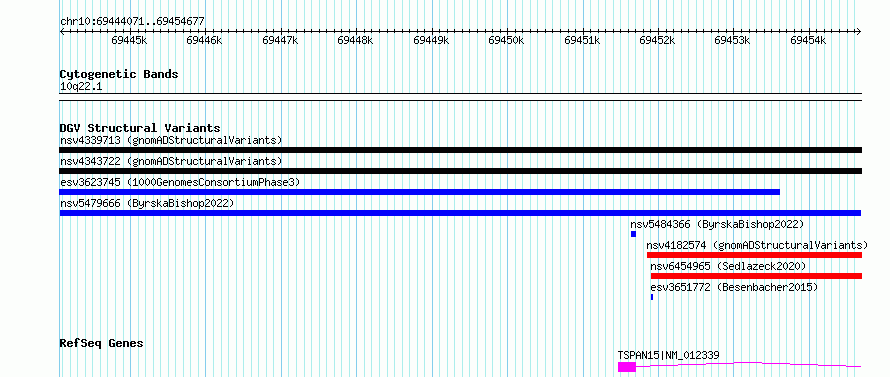Click the 69451k ruler tick label
Image resolution: width=890 pixels, height=377 pixels.
coord(582,40)
